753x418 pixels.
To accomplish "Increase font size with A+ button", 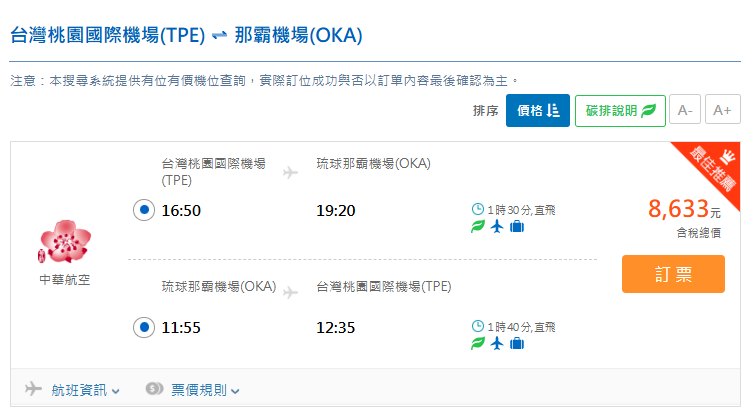I will (x=722, y=111).
